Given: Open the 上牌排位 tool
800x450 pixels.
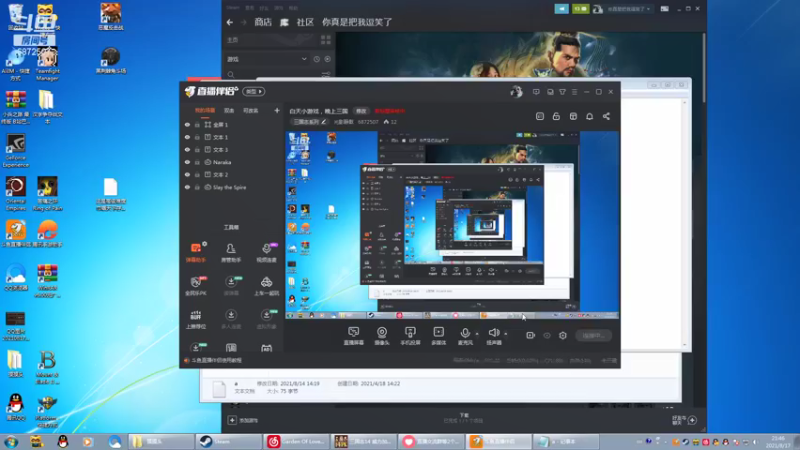Looking at the screenshot, I should coord(196,319).
